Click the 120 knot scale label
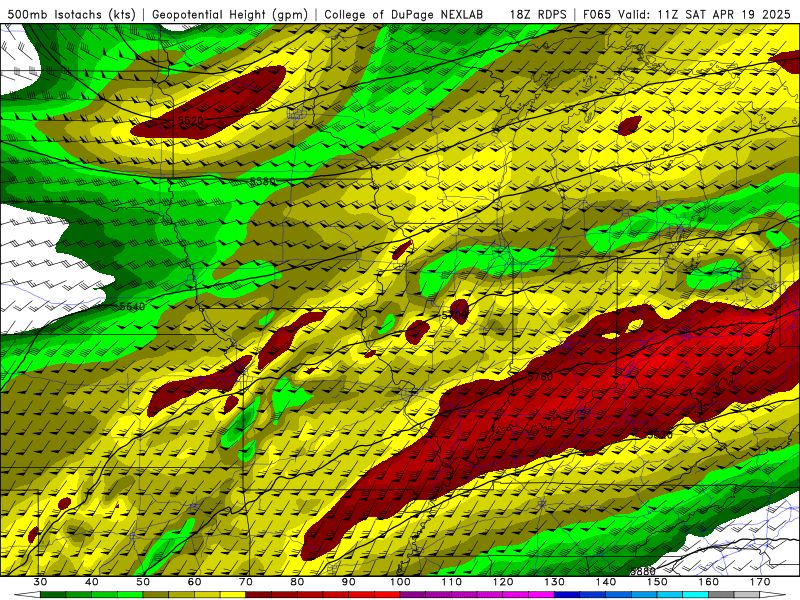Image resolution: width=800 pixels, height=600 pixels. tap(503, 582)
